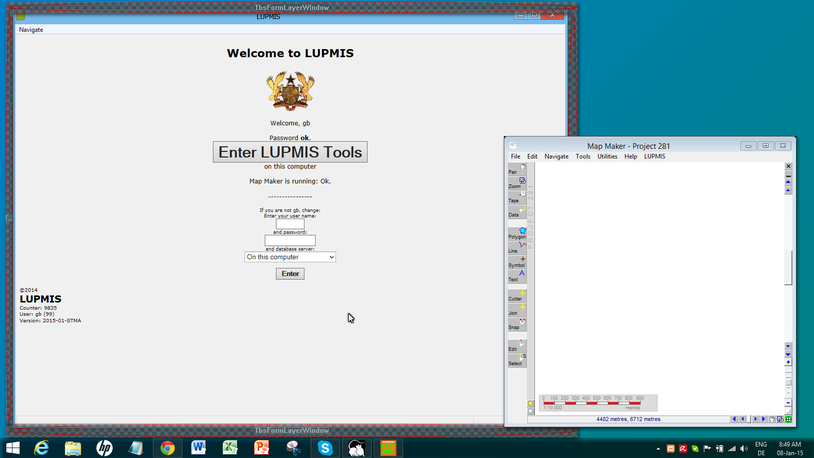
Task: Open Google Chrome from the taskbar
Action: (x=167, y=448)
